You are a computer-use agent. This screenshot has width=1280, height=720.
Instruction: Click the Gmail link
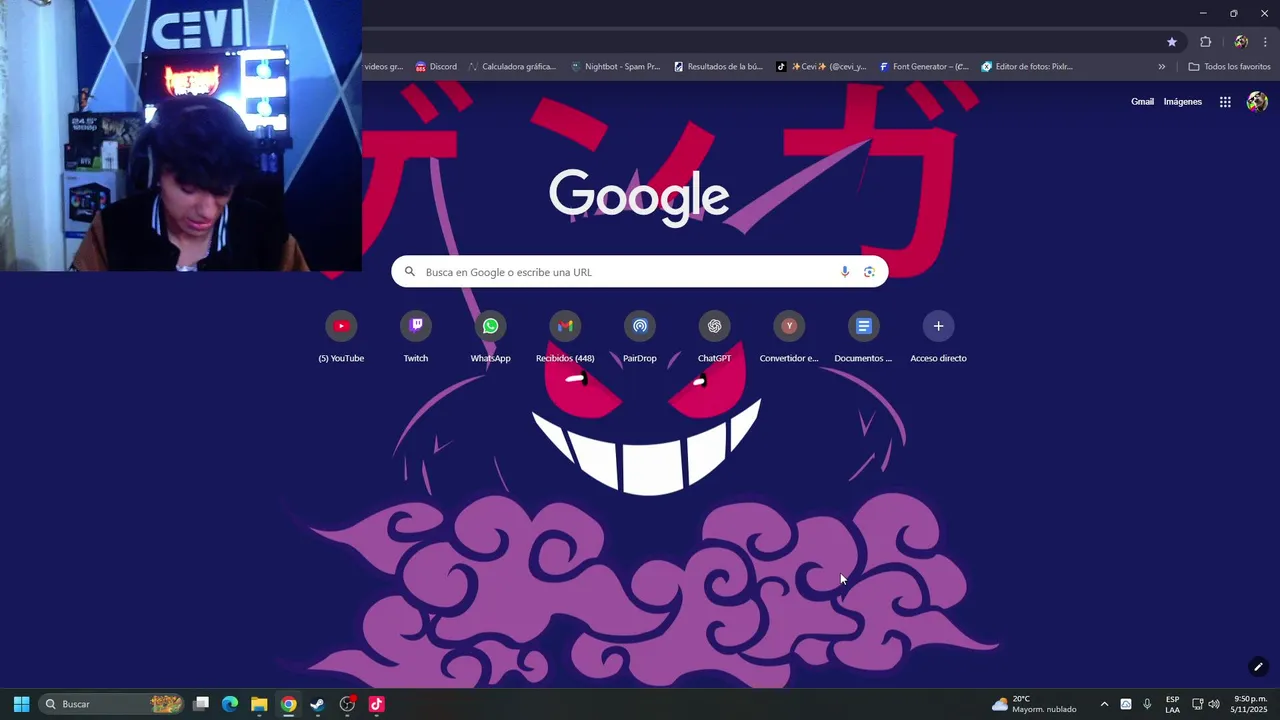pos(1142,102)
